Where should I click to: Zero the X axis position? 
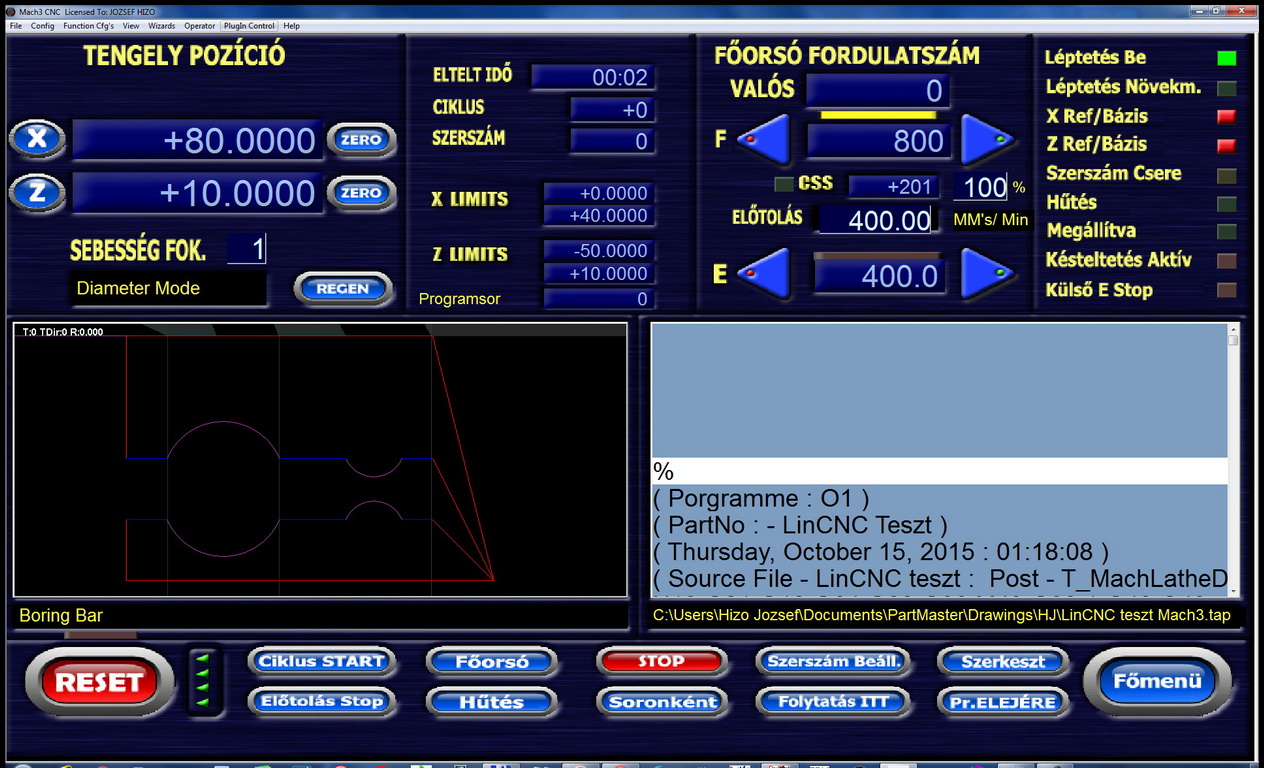click(361, 140)
